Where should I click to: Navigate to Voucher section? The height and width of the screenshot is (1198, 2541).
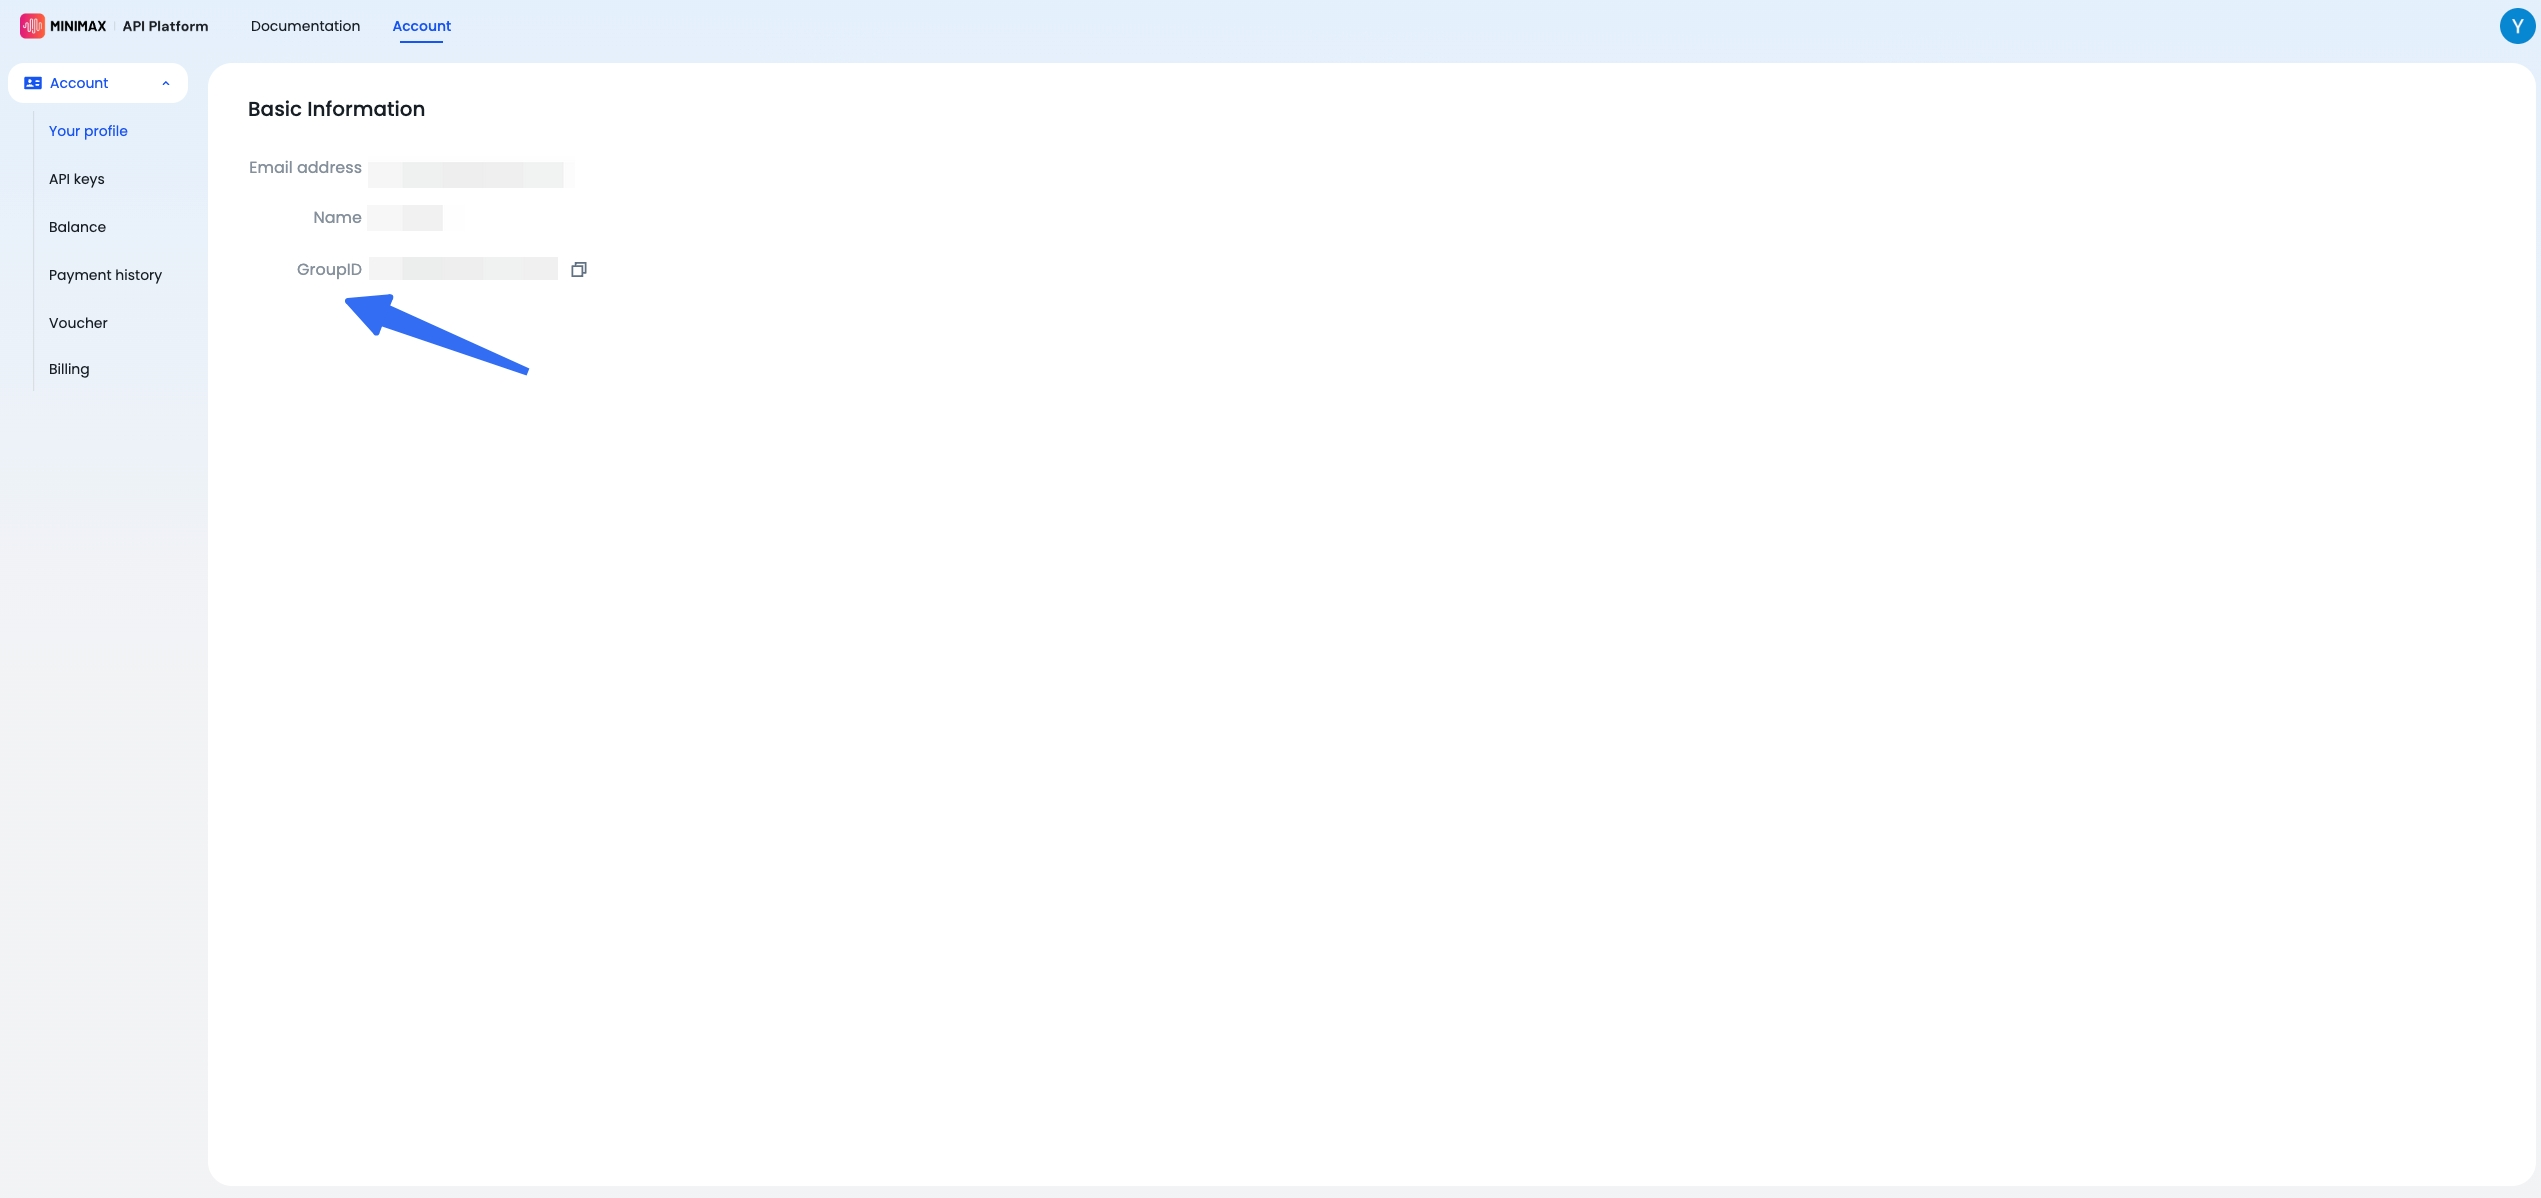tap(78, 323)
